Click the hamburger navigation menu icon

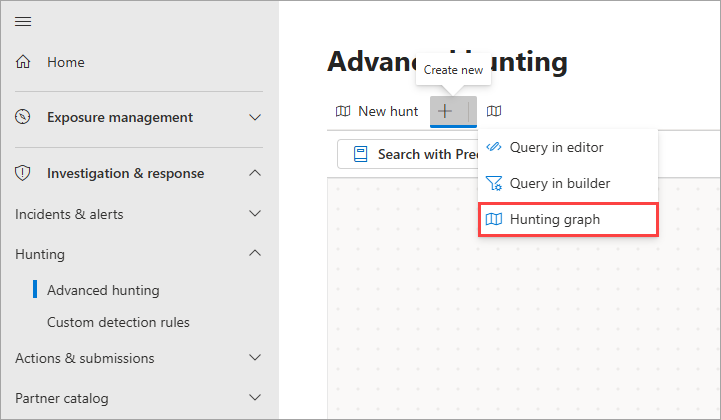(x=23, y=21)
